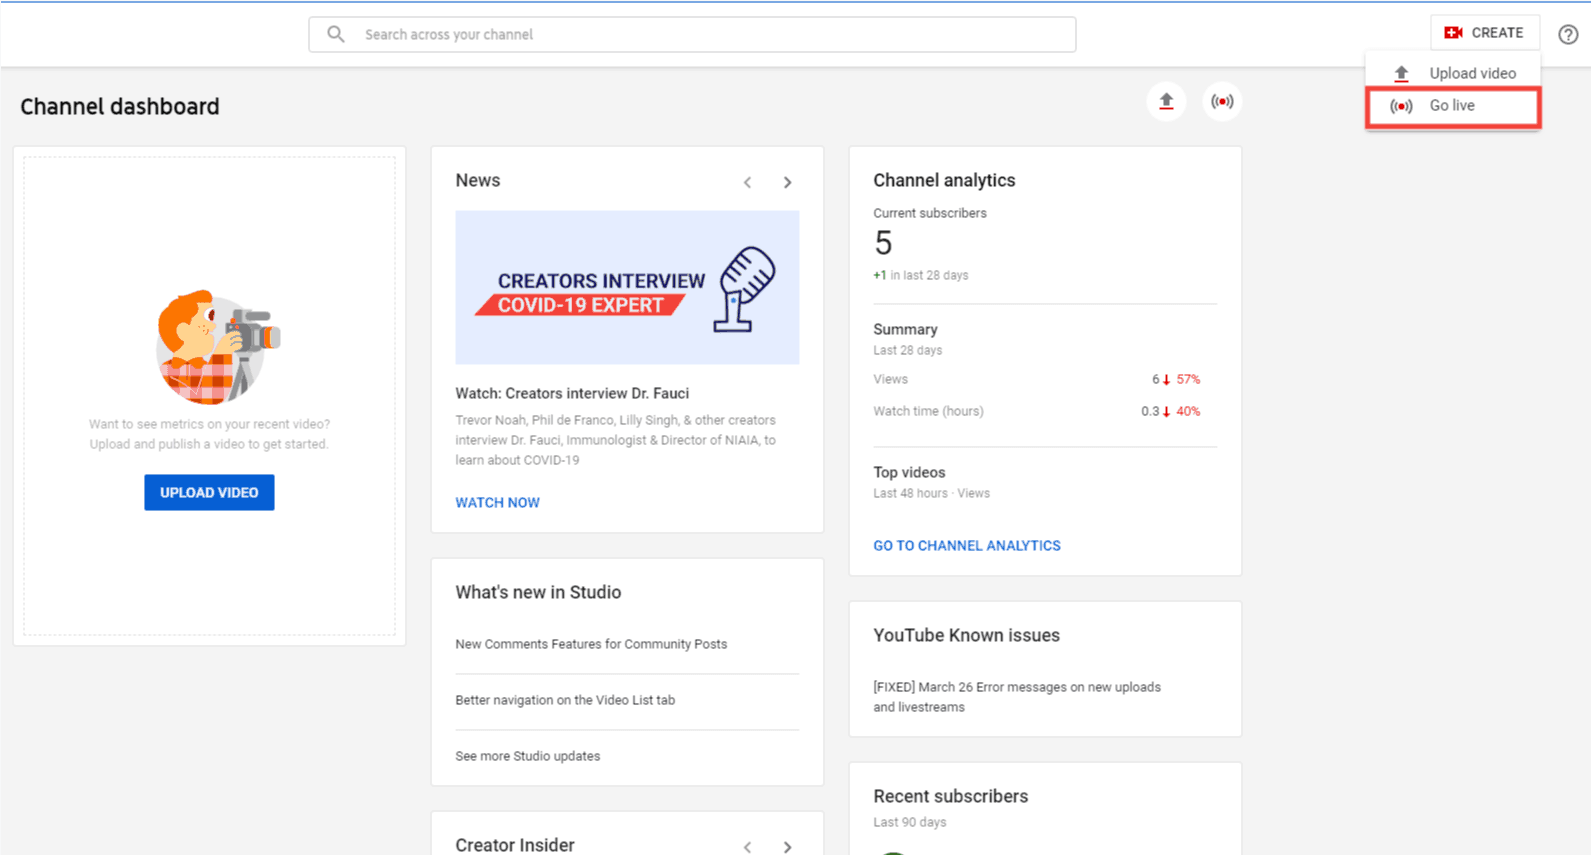Show next Creator Insider item
Image resolution: width=1591 pixels, height=855 pixels.
point(788,847)
